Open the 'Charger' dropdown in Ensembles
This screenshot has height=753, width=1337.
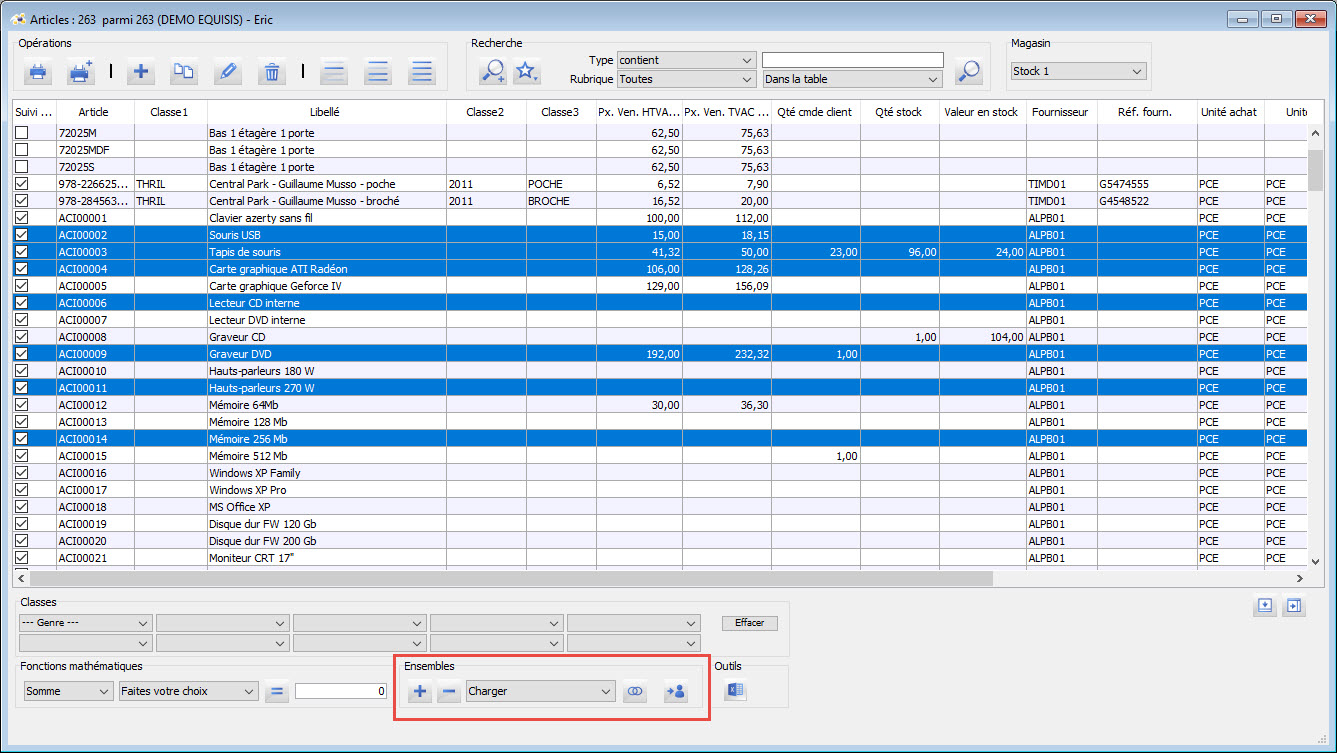(540, 691)
